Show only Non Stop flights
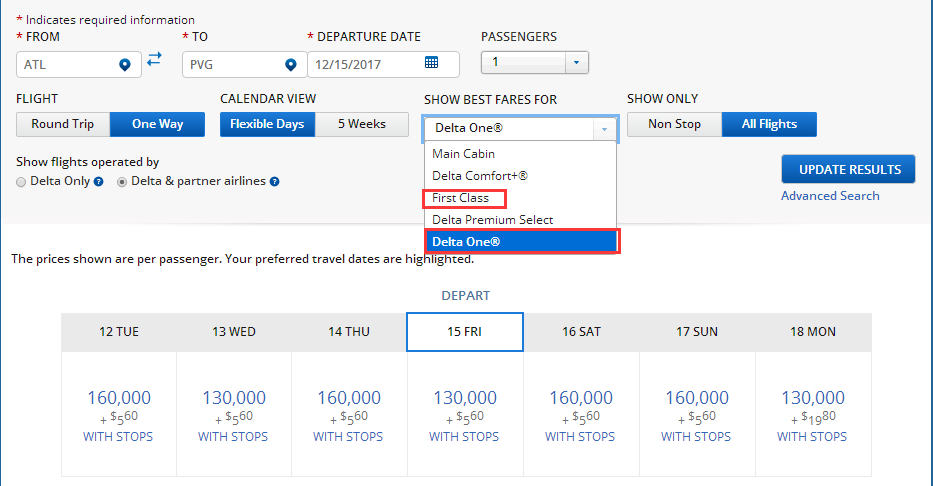933x486 pixels. (674, 124)
